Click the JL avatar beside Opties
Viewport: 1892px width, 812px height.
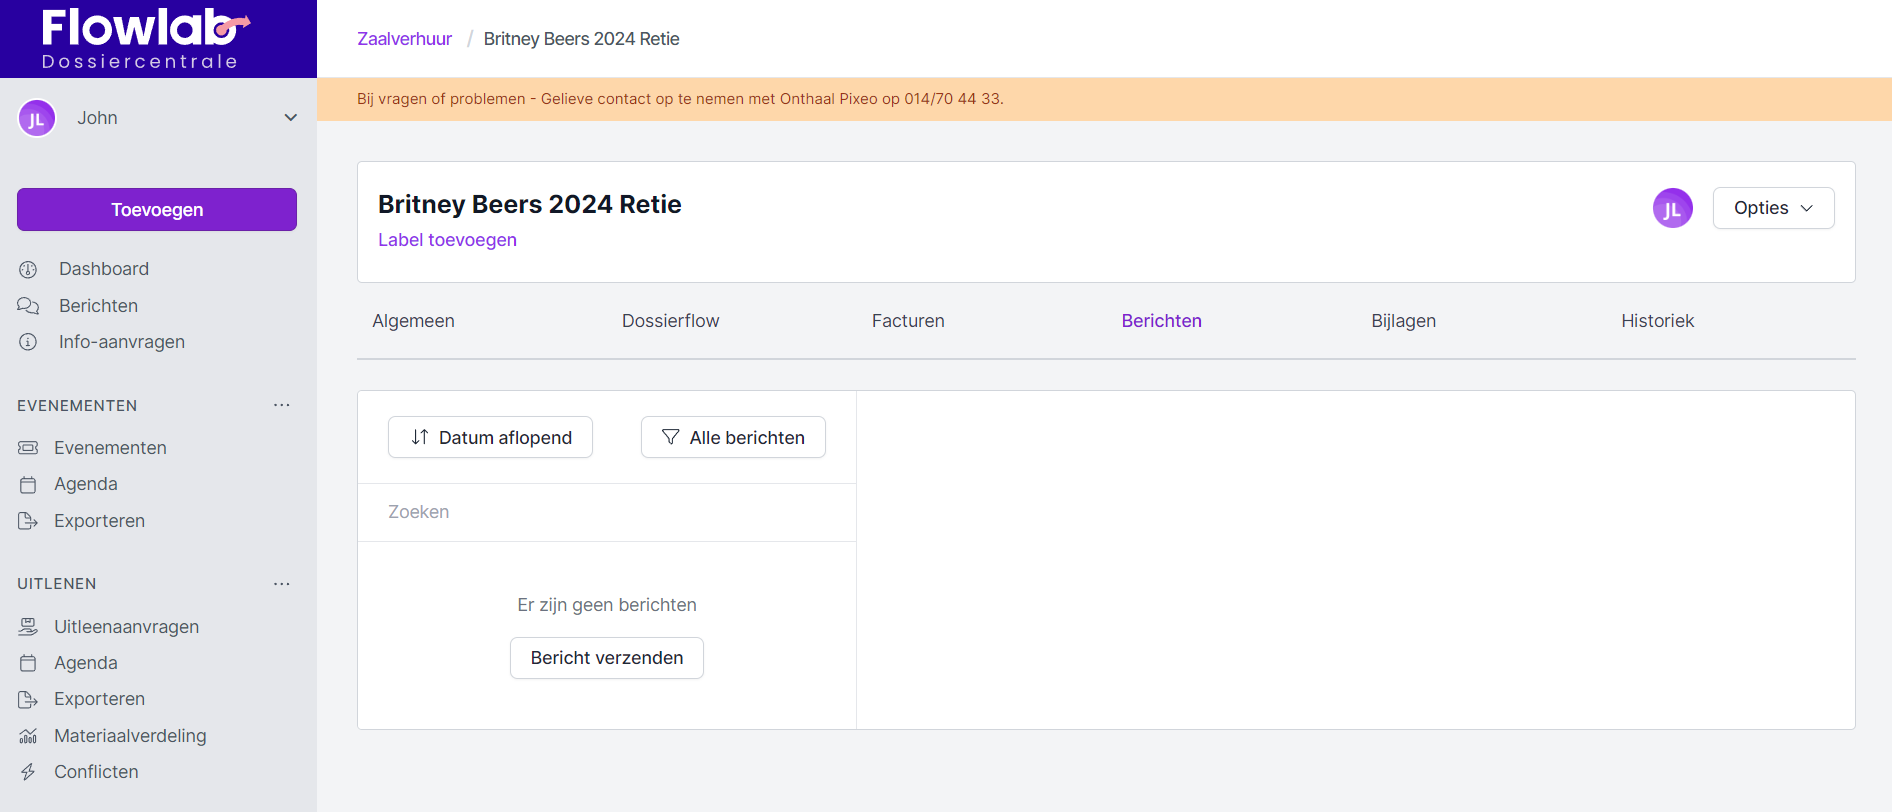tap(1672, 208)
